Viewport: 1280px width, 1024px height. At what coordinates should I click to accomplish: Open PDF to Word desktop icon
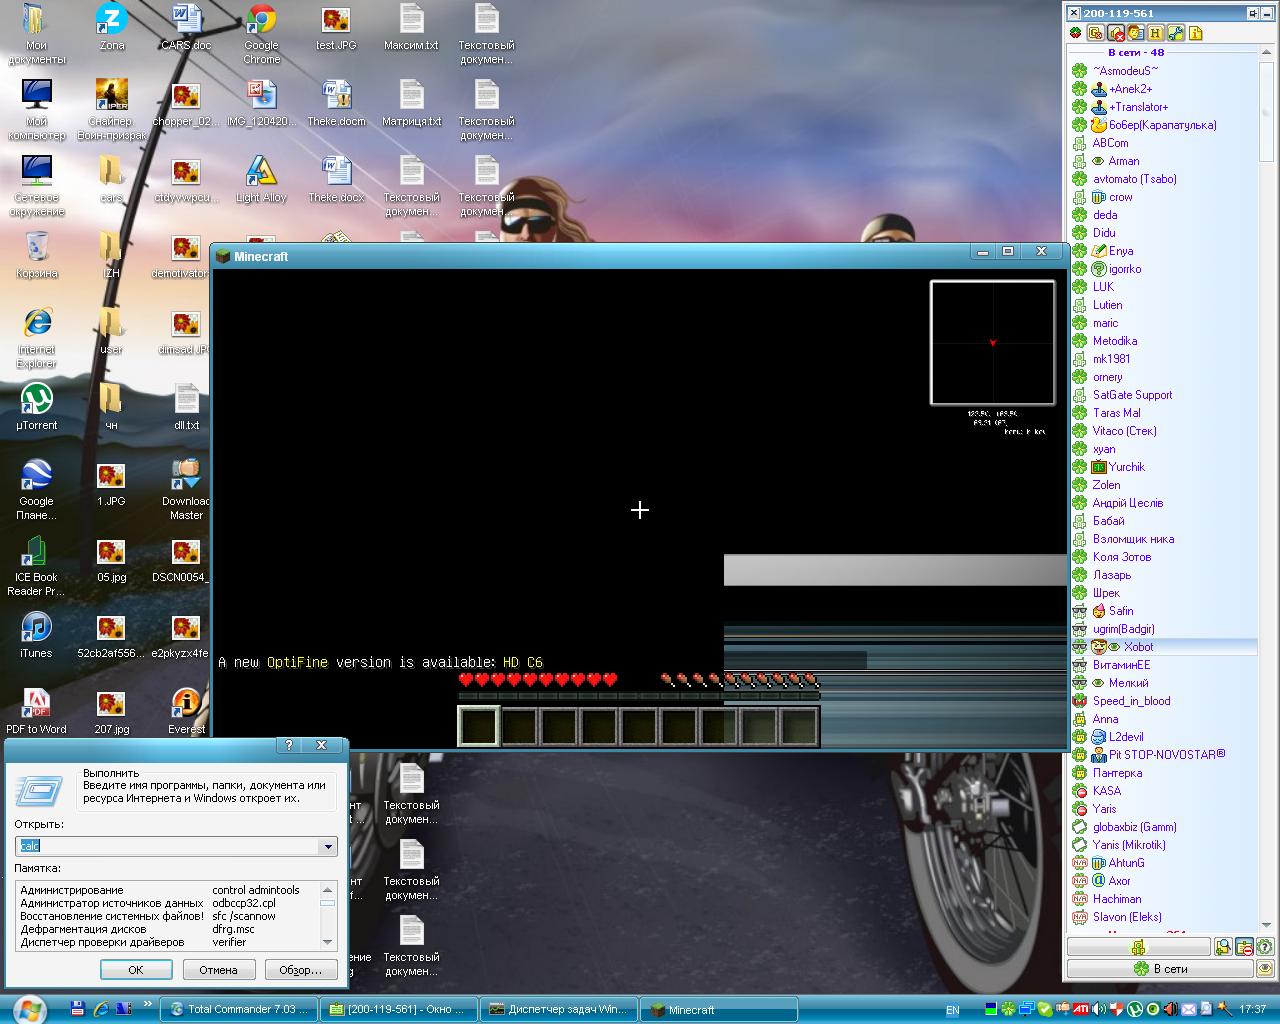click(x=36, y=711)
